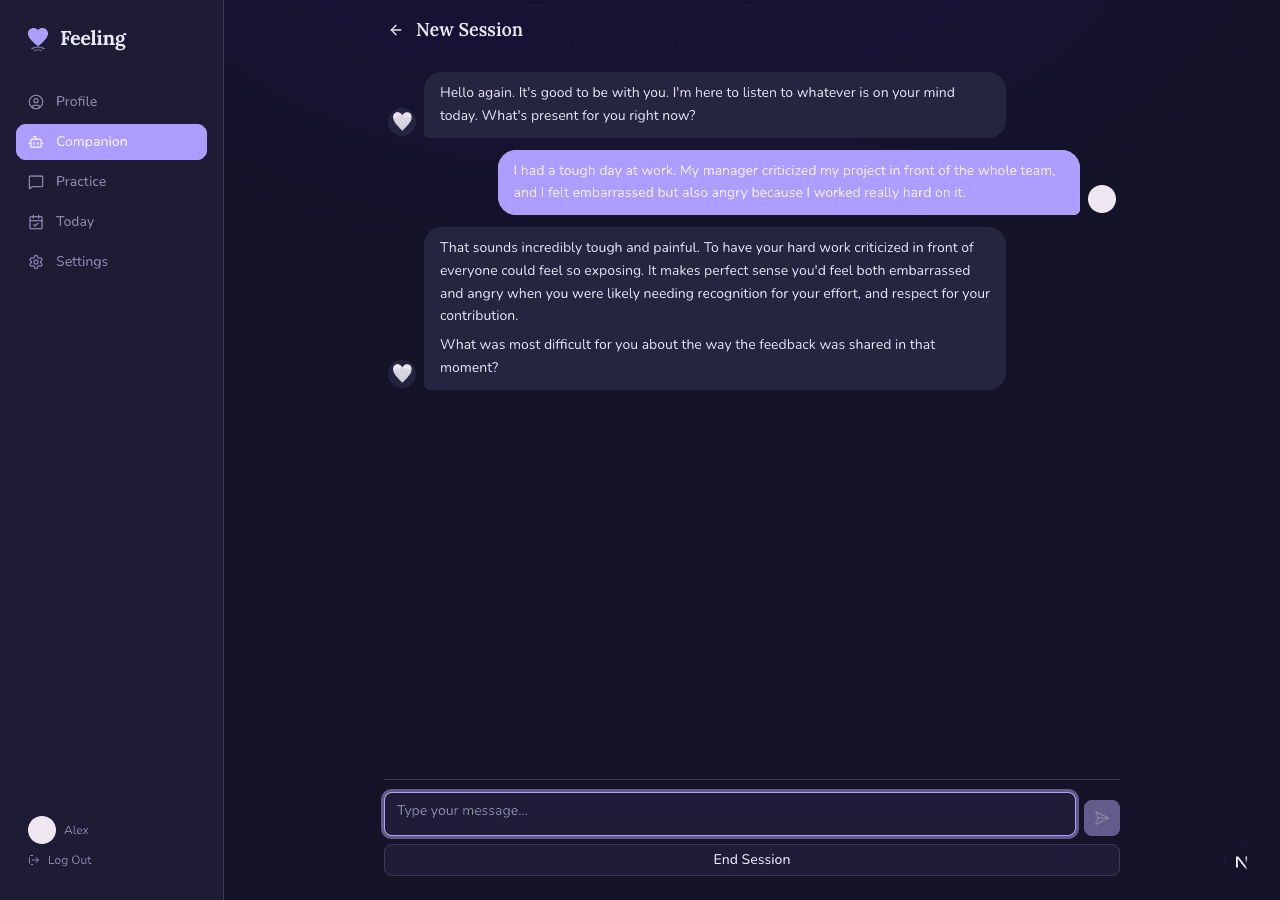
Task: Click the Log Out link
Action: click(69, 860)
